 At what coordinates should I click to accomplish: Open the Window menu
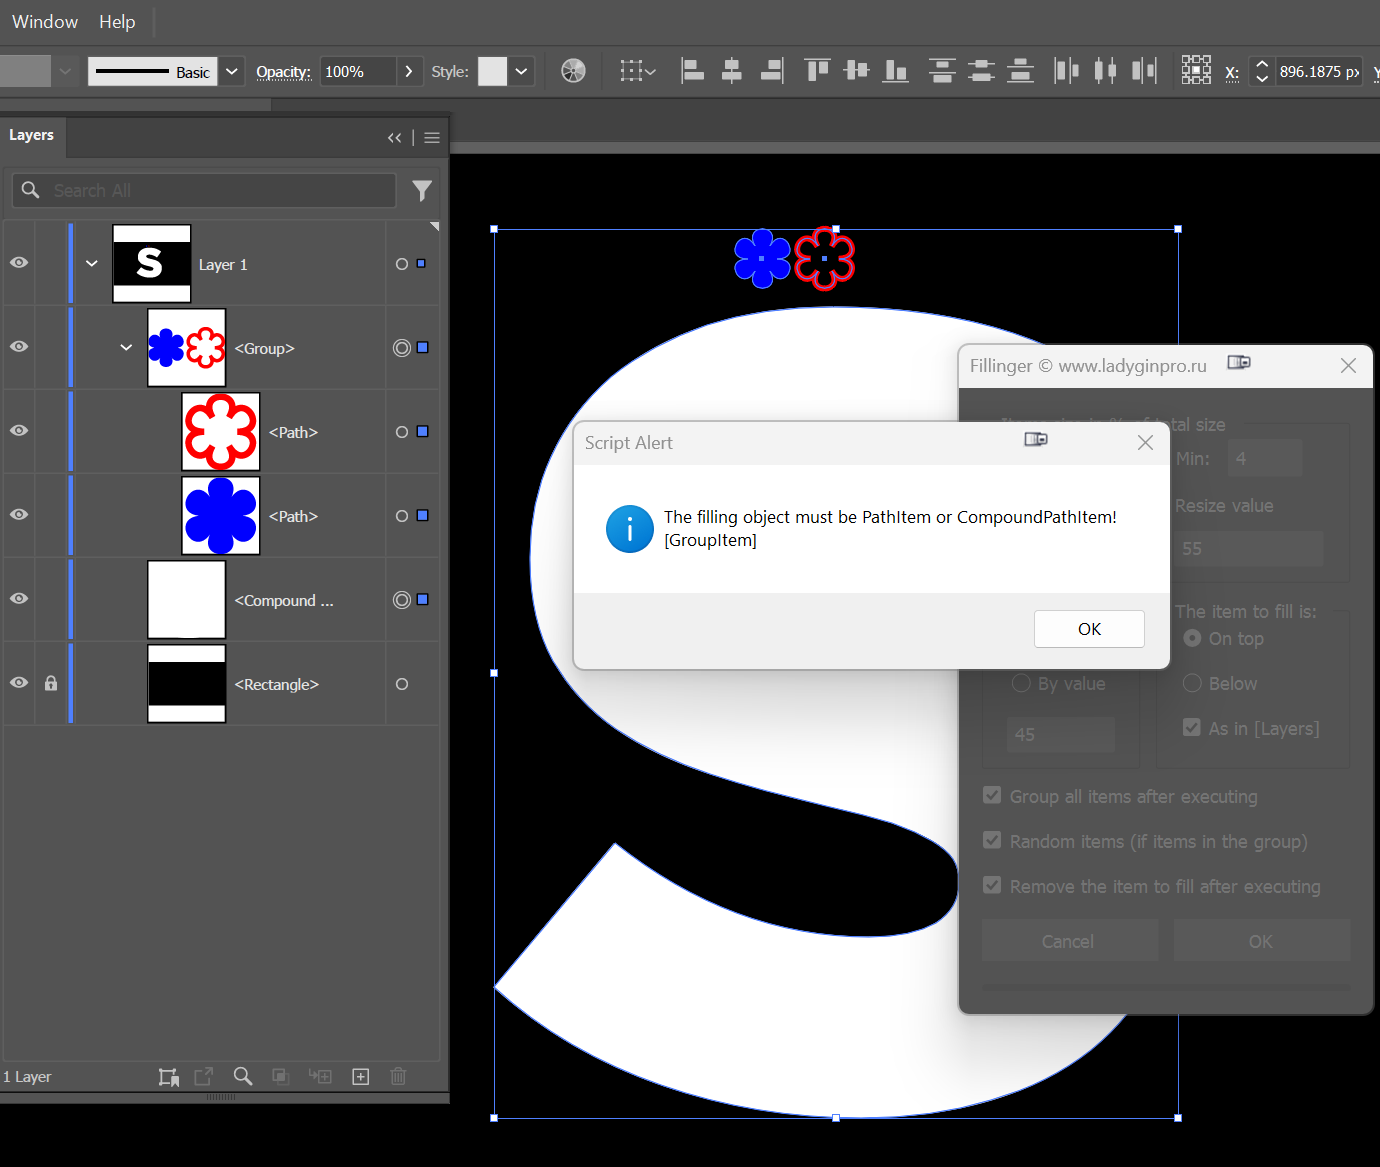(44, 22)
